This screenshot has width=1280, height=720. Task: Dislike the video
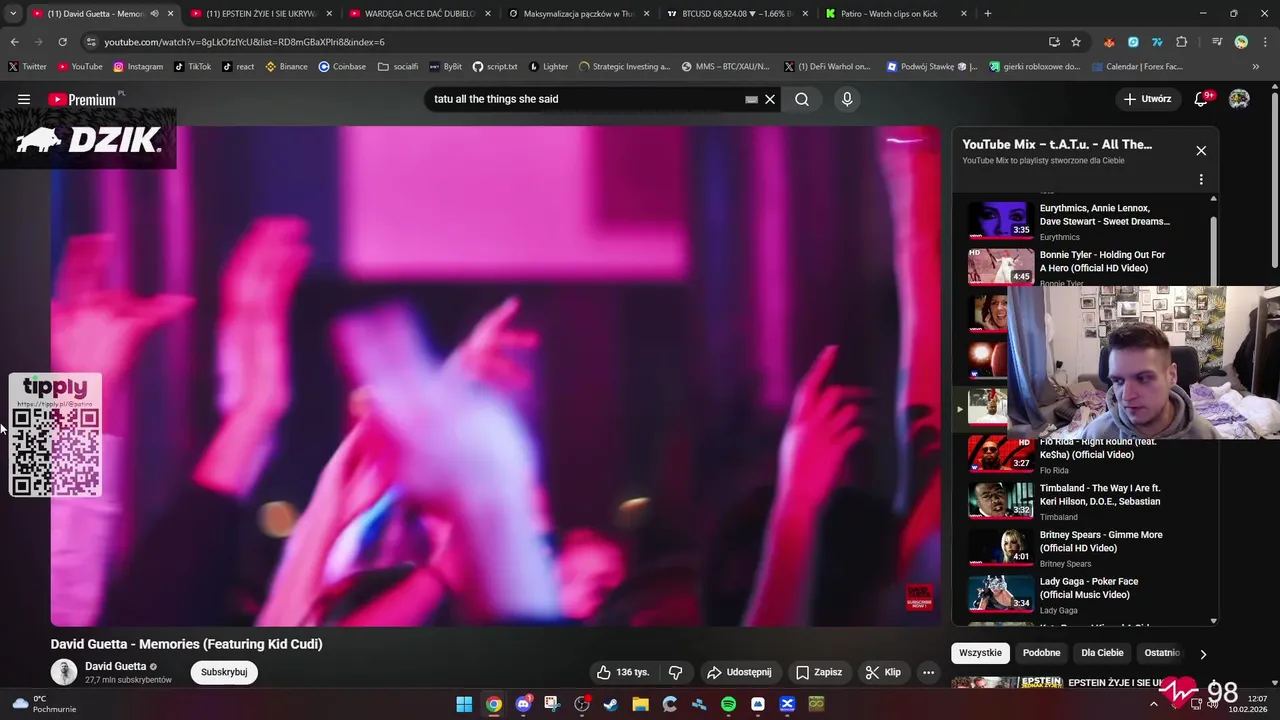pos(675,672)
